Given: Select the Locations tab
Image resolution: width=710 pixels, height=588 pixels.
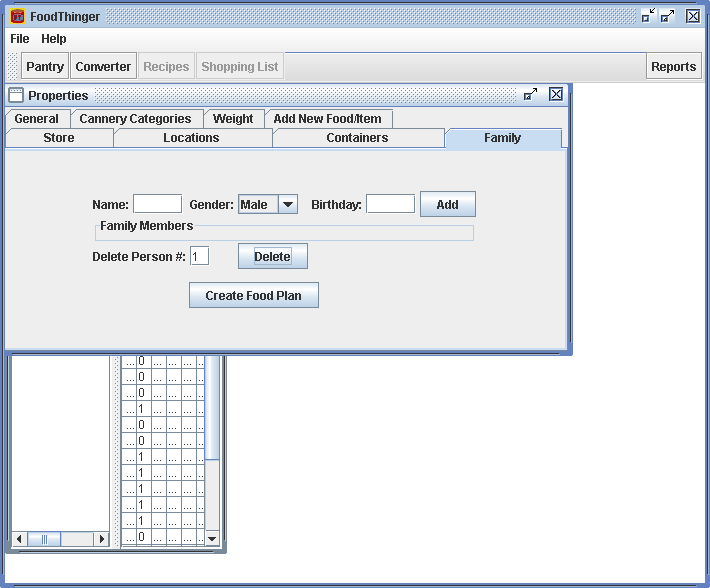Looking at the screenshot, I should coord(191,138).
